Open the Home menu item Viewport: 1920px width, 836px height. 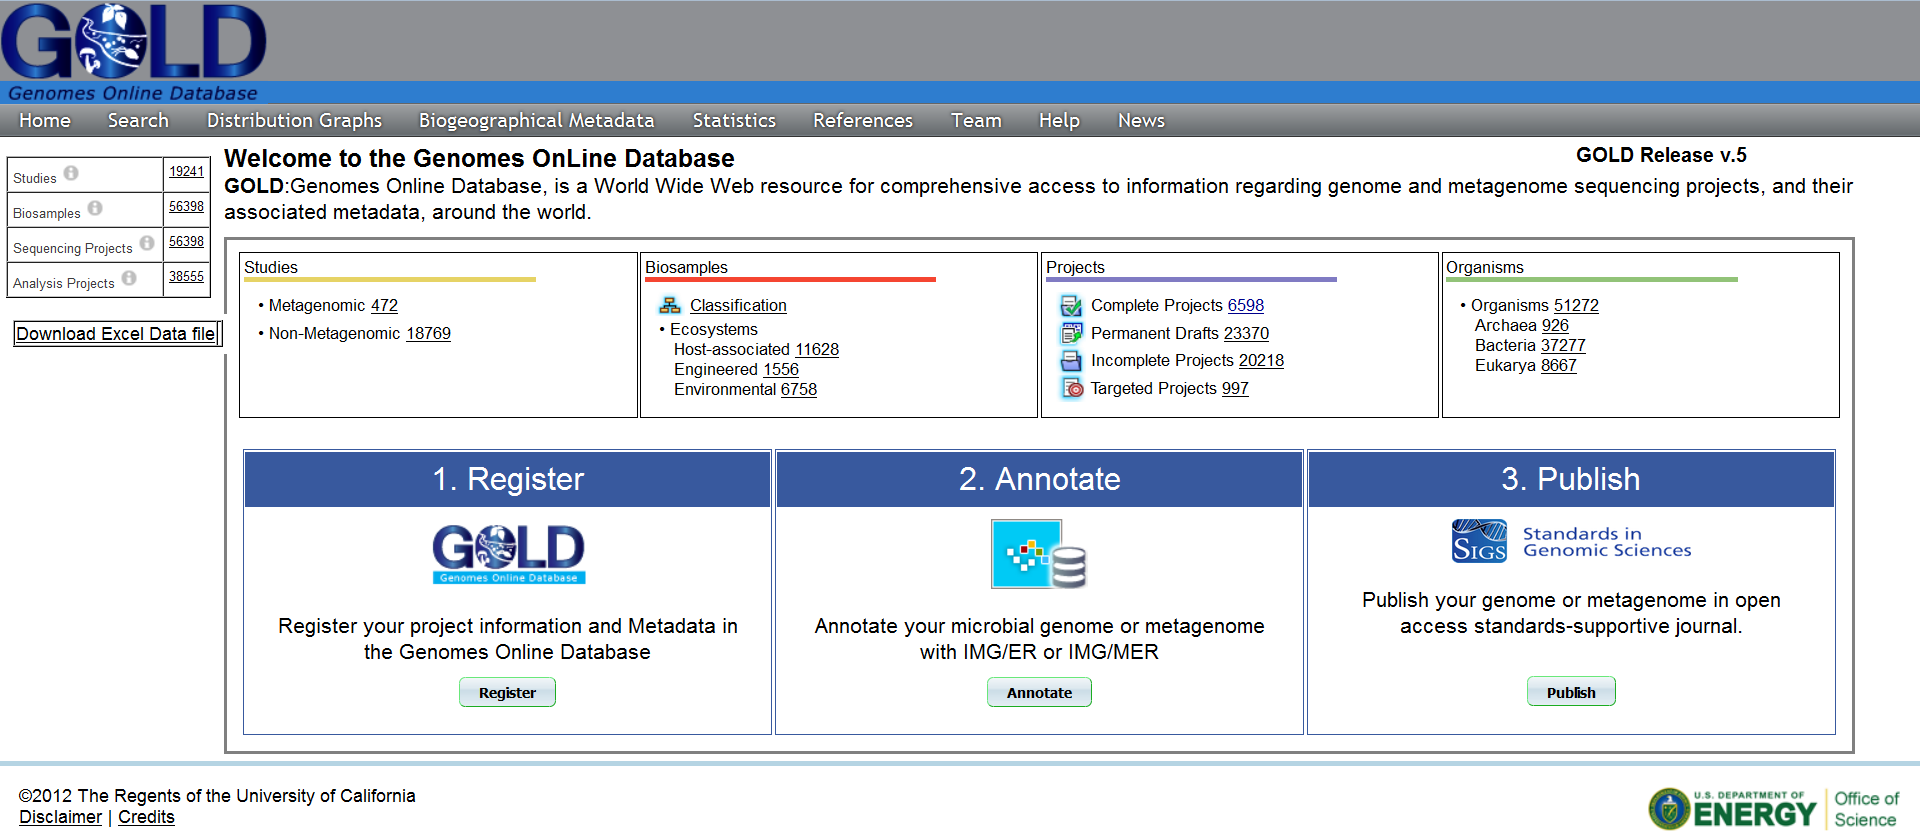45,120
